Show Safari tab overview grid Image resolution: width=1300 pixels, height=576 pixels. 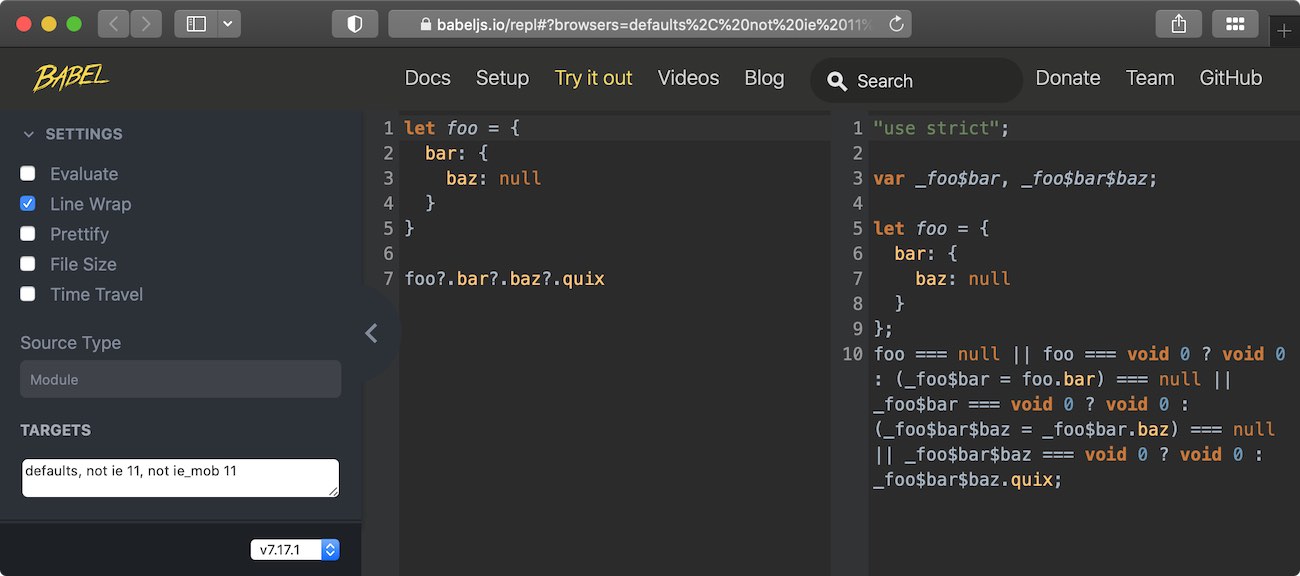[x=1235, y=24]
